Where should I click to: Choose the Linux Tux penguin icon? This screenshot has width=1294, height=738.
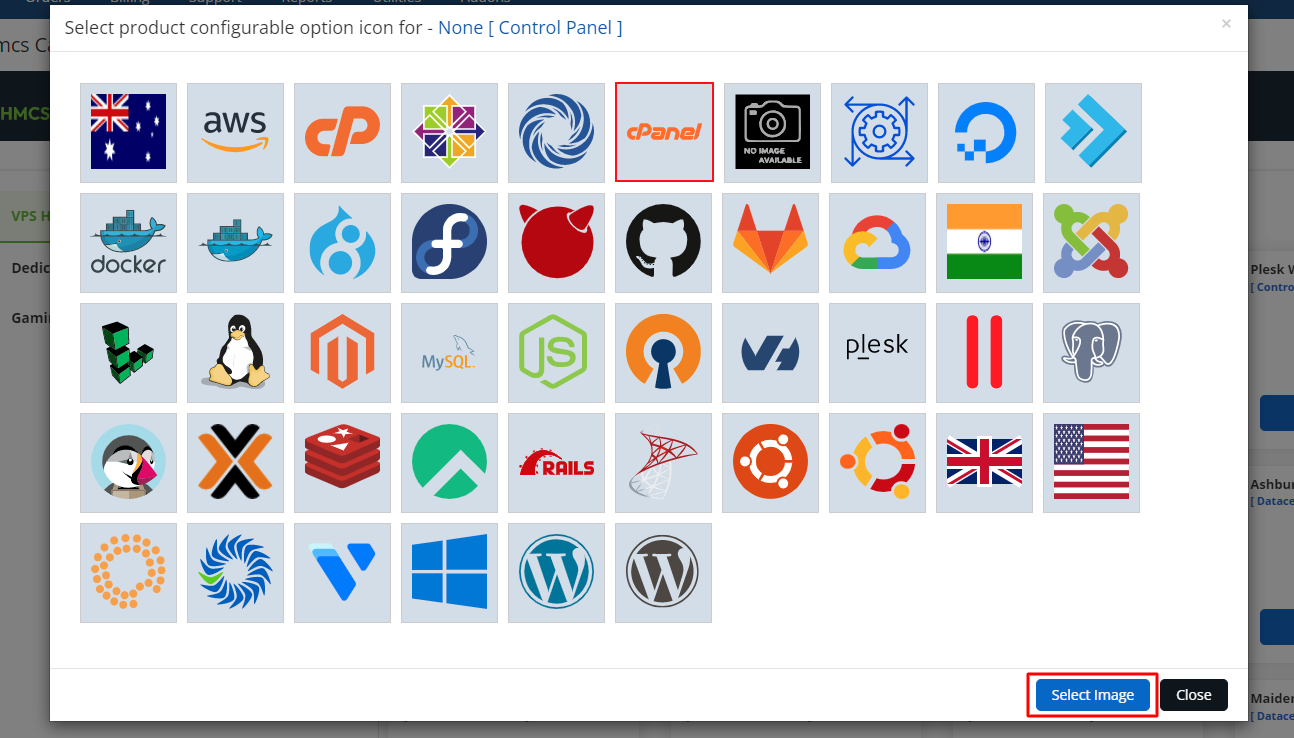[235, 352]
